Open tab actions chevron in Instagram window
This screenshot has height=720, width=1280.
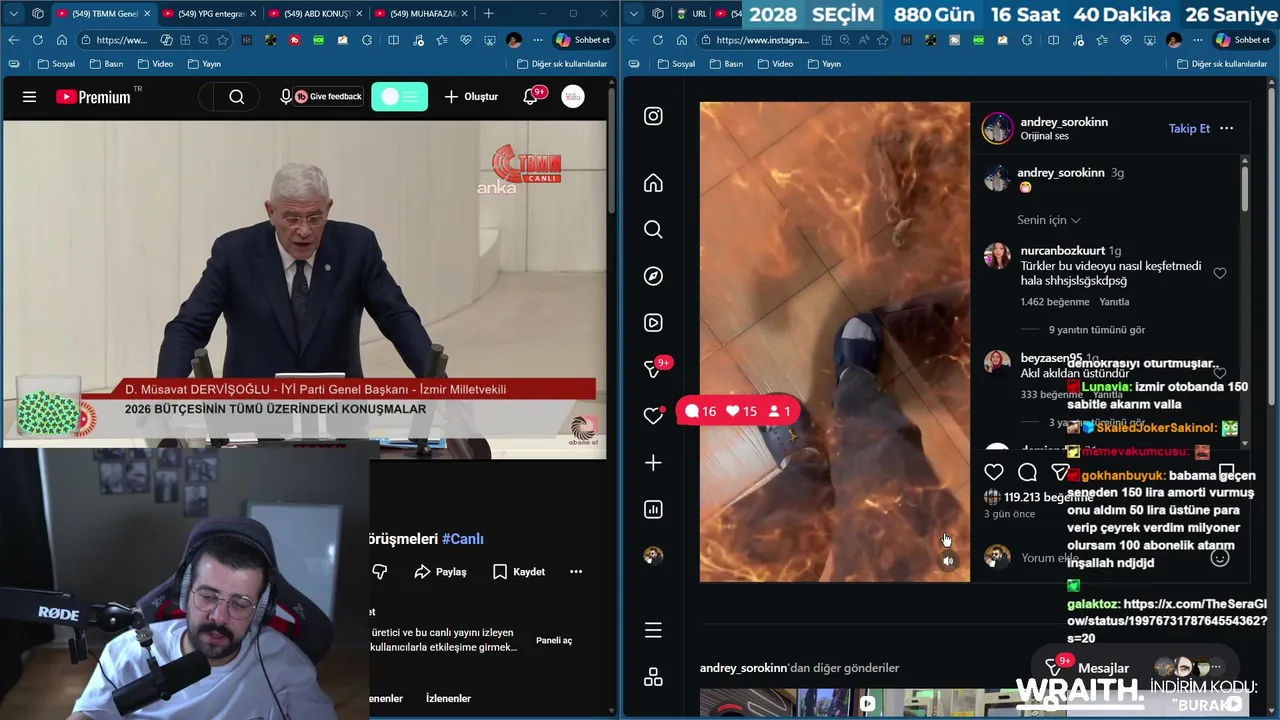[634, 14]
